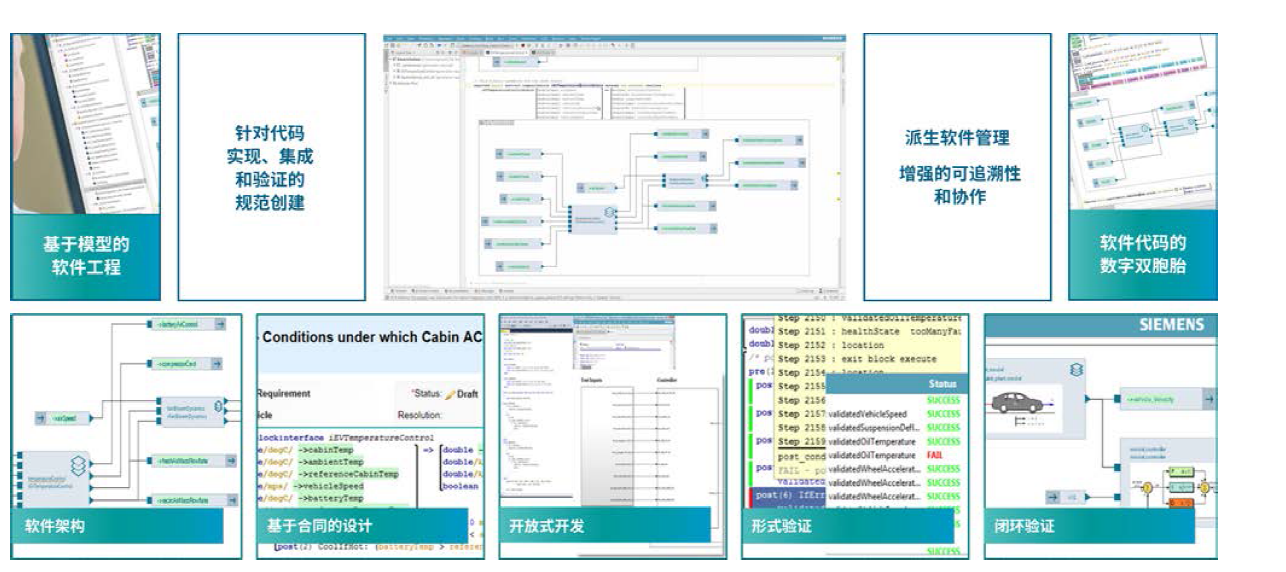Click the pencil Draft status icon

450,394
